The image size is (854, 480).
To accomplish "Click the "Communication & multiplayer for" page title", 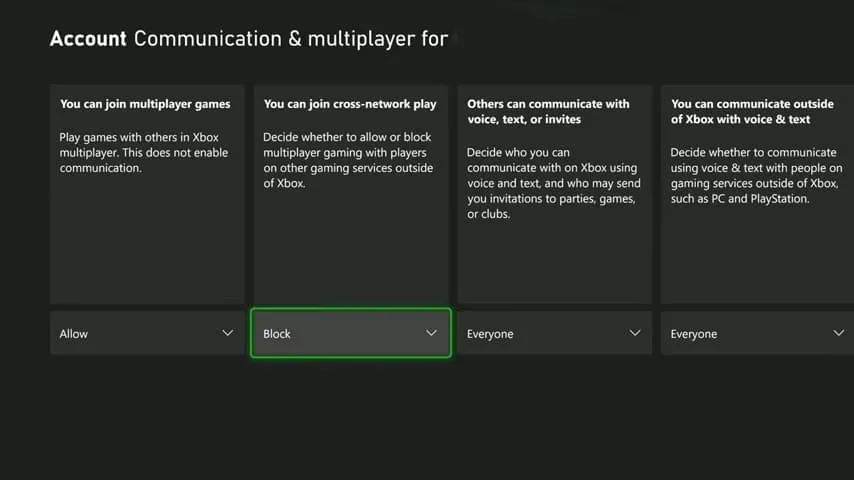I will (x=290, y=39).
